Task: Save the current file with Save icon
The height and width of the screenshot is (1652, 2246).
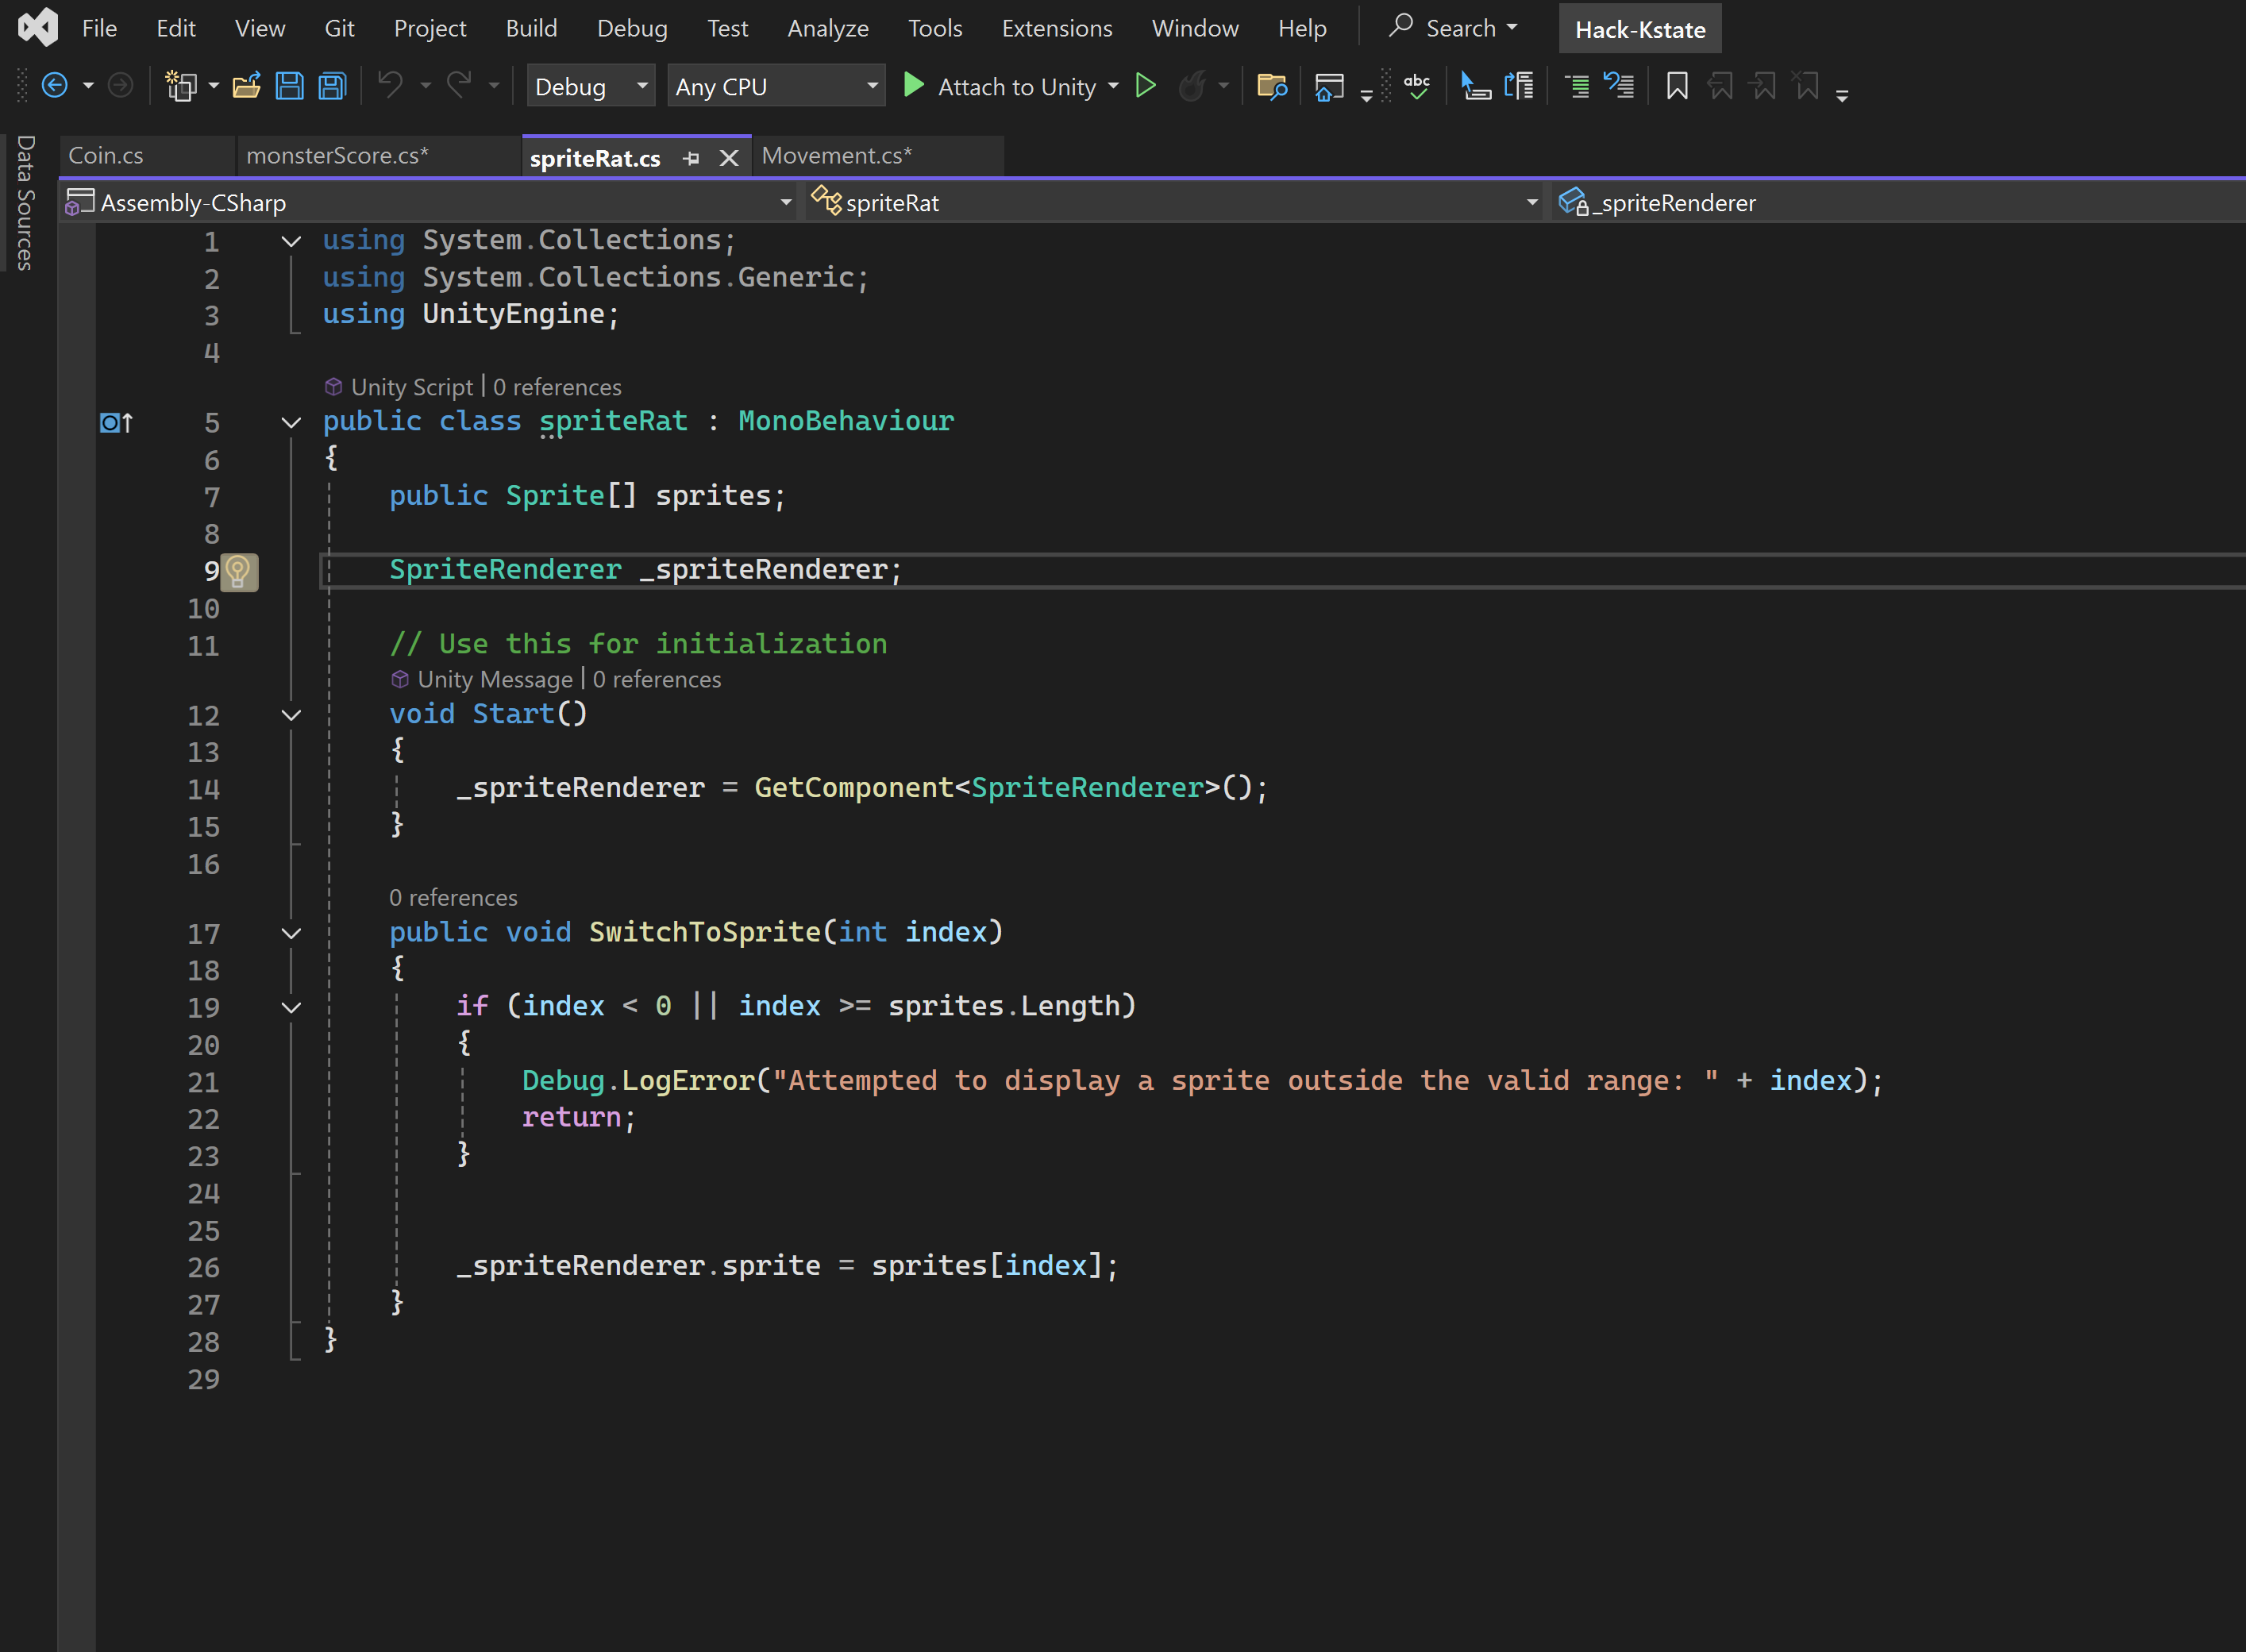Action: [x=290, y=86]
